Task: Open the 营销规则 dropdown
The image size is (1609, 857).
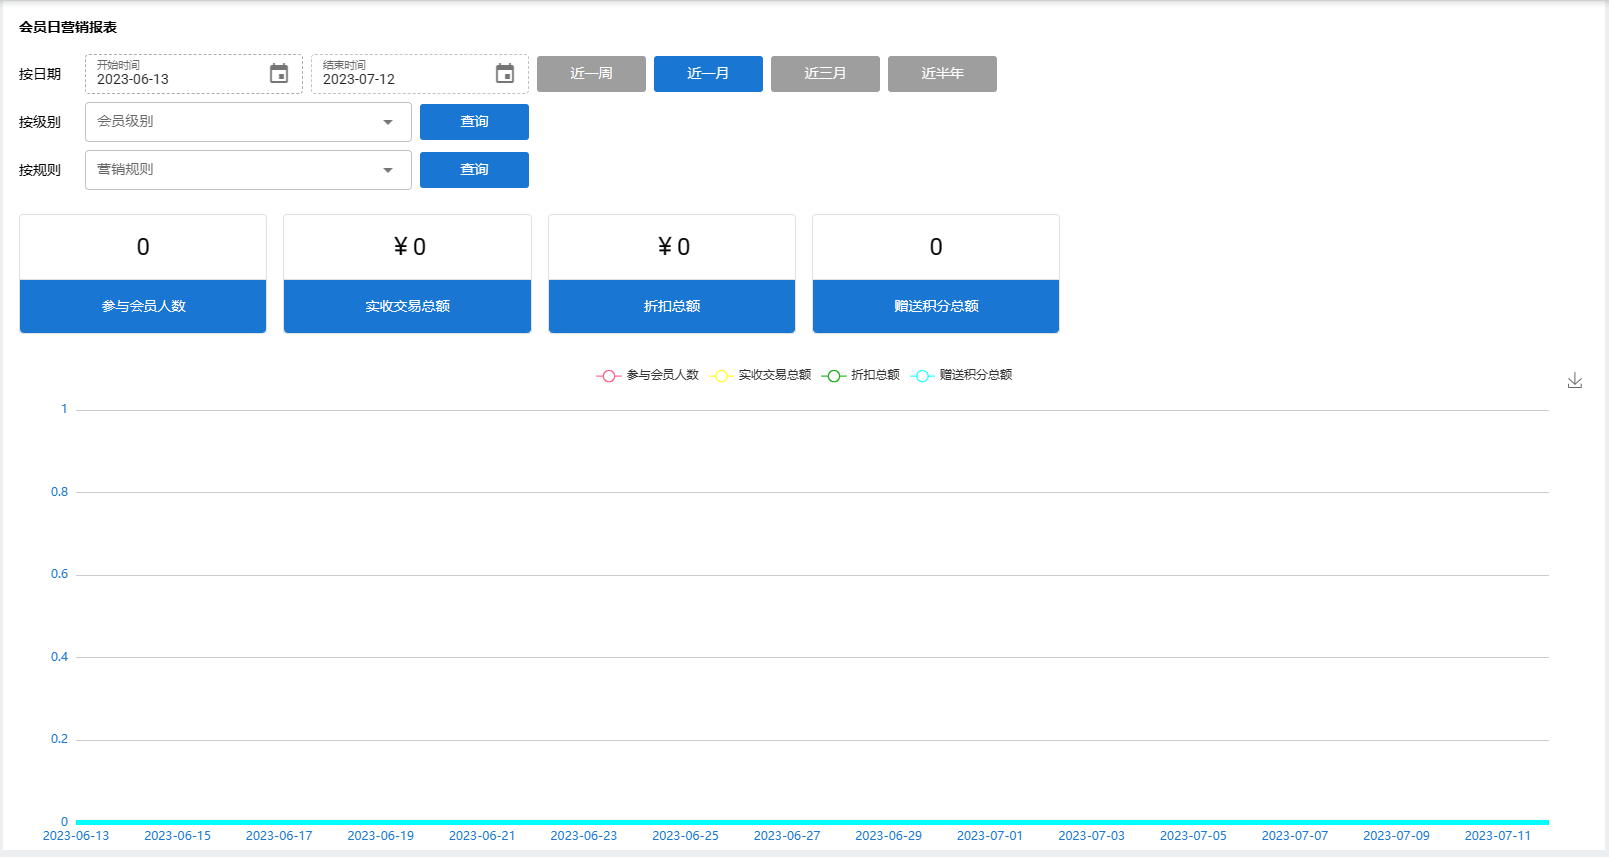Action: pos(248,170)
